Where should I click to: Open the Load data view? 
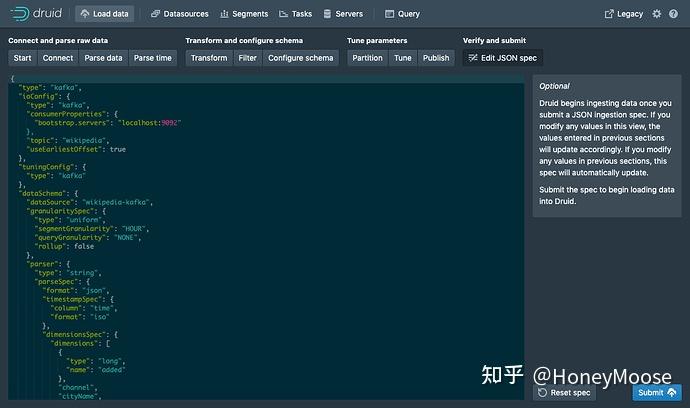pyautogui.click(x=104, y=14)
